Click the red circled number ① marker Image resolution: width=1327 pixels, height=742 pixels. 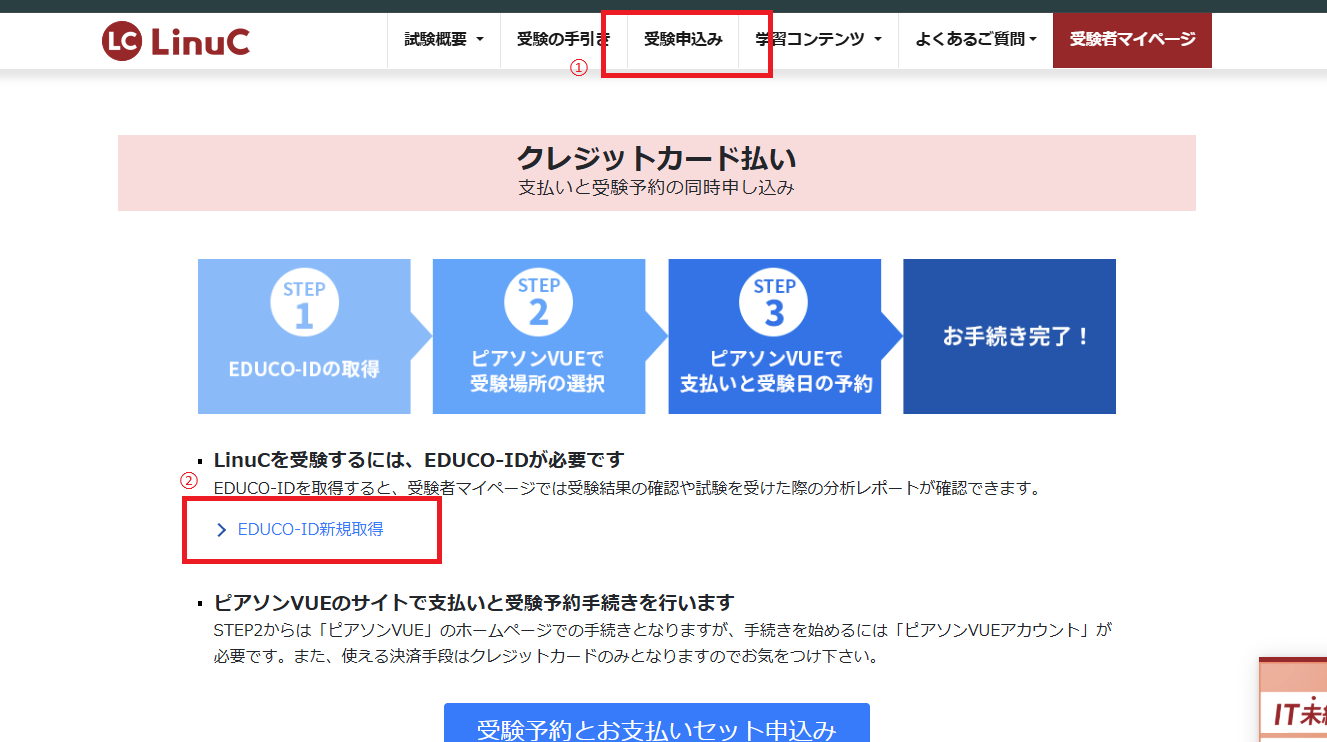(577, 68)
